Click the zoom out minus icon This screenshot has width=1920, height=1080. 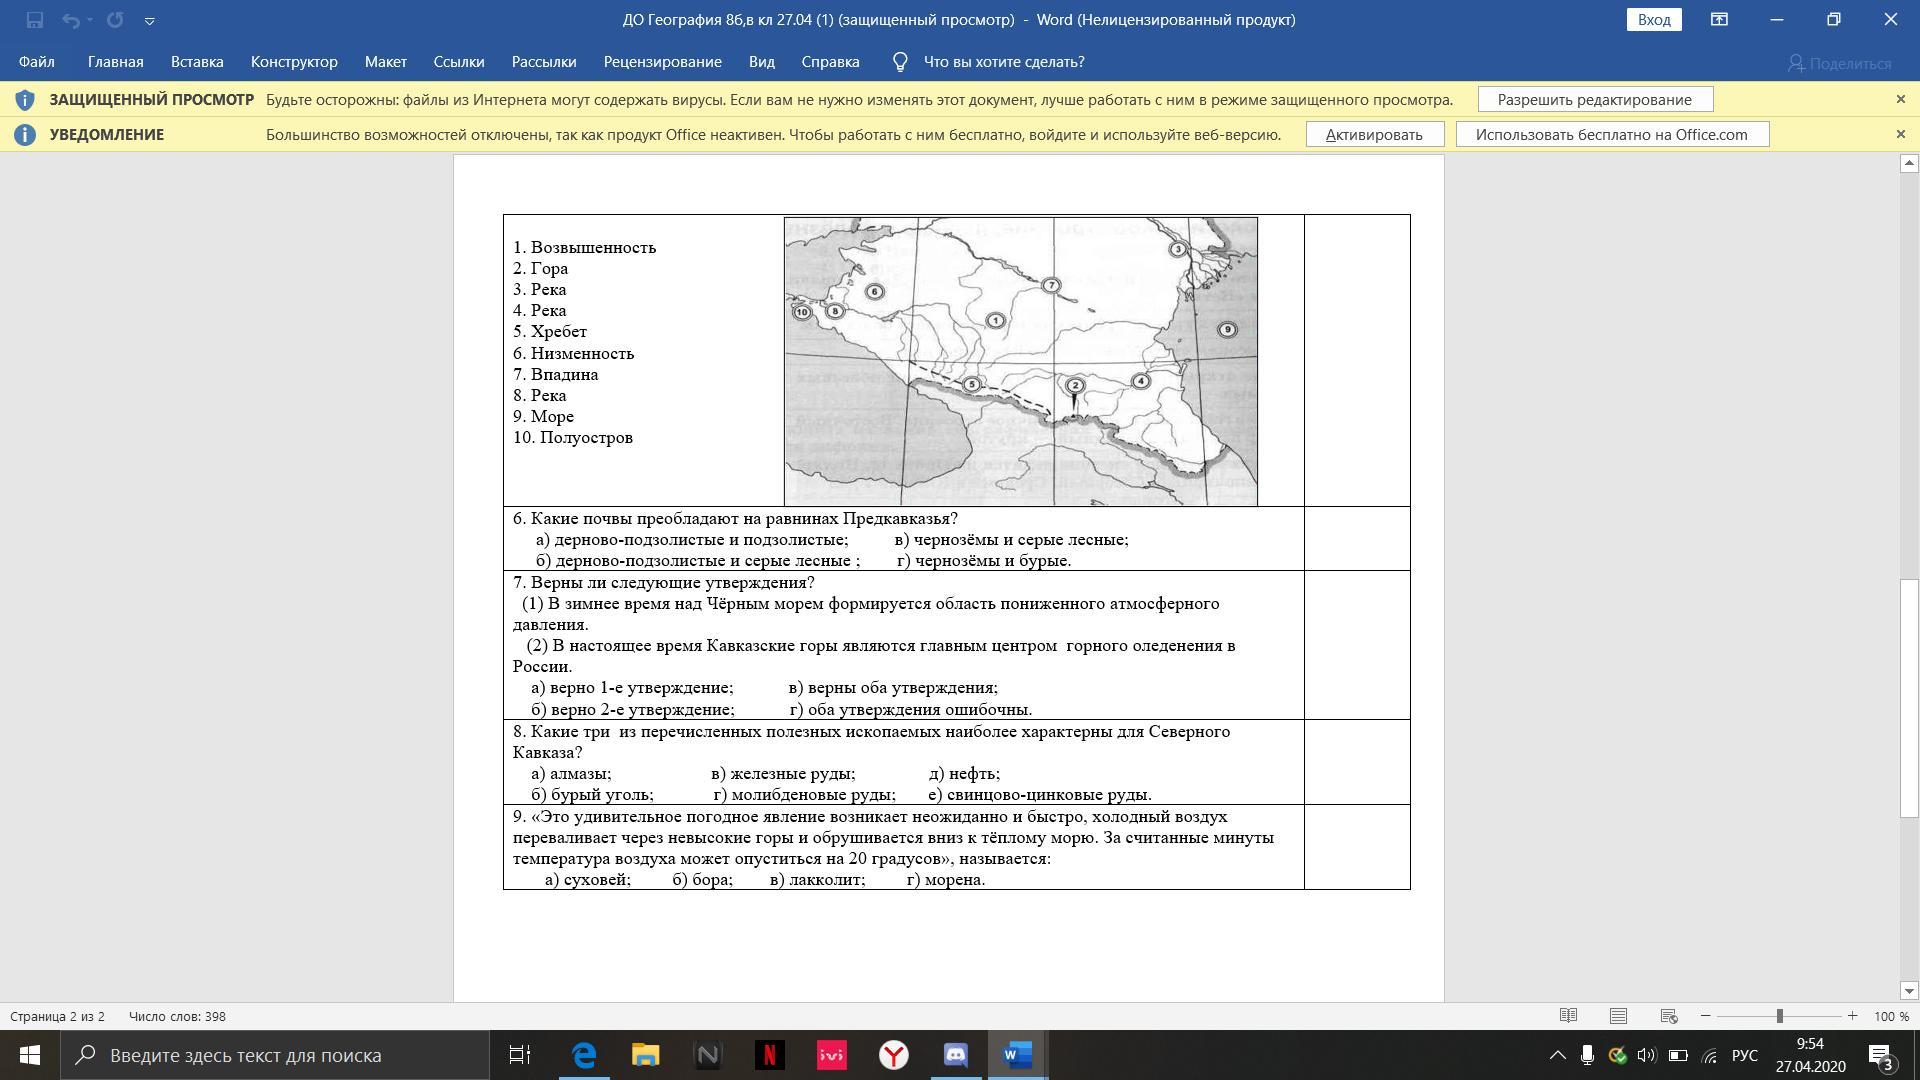tap(1706, 1016)
